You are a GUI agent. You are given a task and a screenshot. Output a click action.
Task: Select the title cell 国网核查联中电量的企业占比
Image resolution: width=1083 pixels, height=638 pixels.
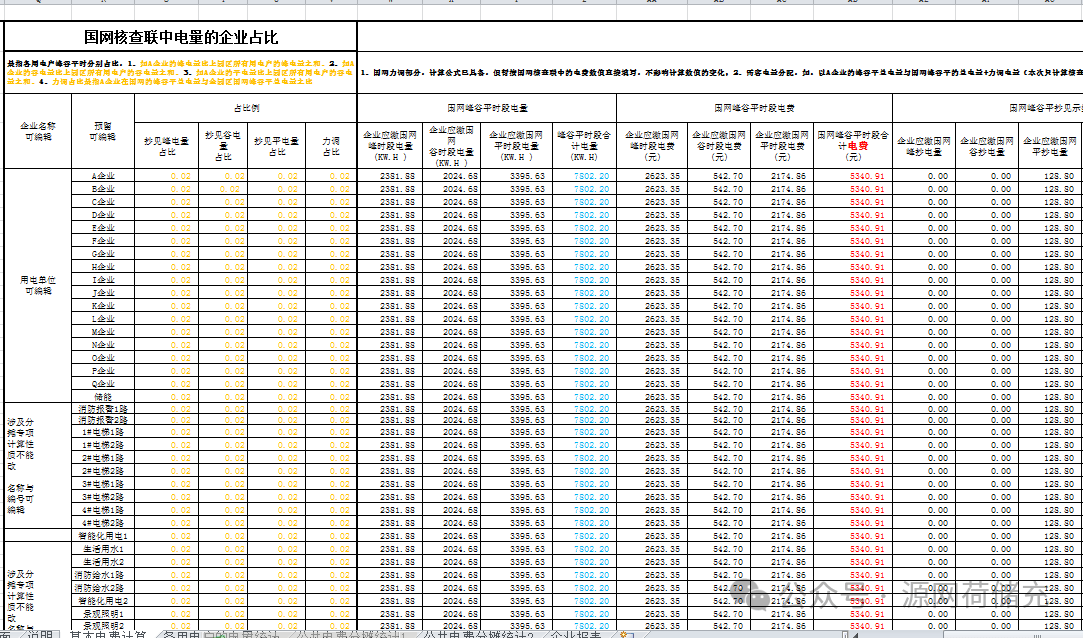[181, 37]
